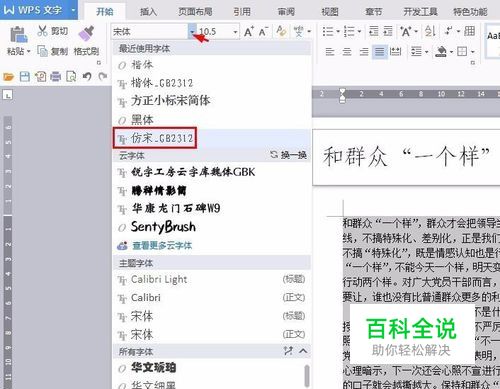Image resolution: width=500 pixels, height=389 pixels.
Task: Click the redo arrow
Action: (103, 77)
